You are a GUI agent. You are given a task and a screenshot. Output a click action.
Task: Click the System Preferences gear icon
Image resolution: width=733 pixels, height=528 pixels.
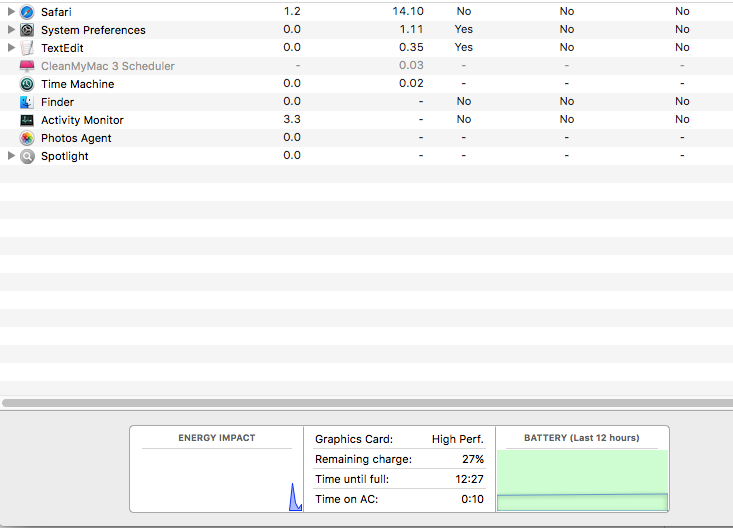[27, 30]
